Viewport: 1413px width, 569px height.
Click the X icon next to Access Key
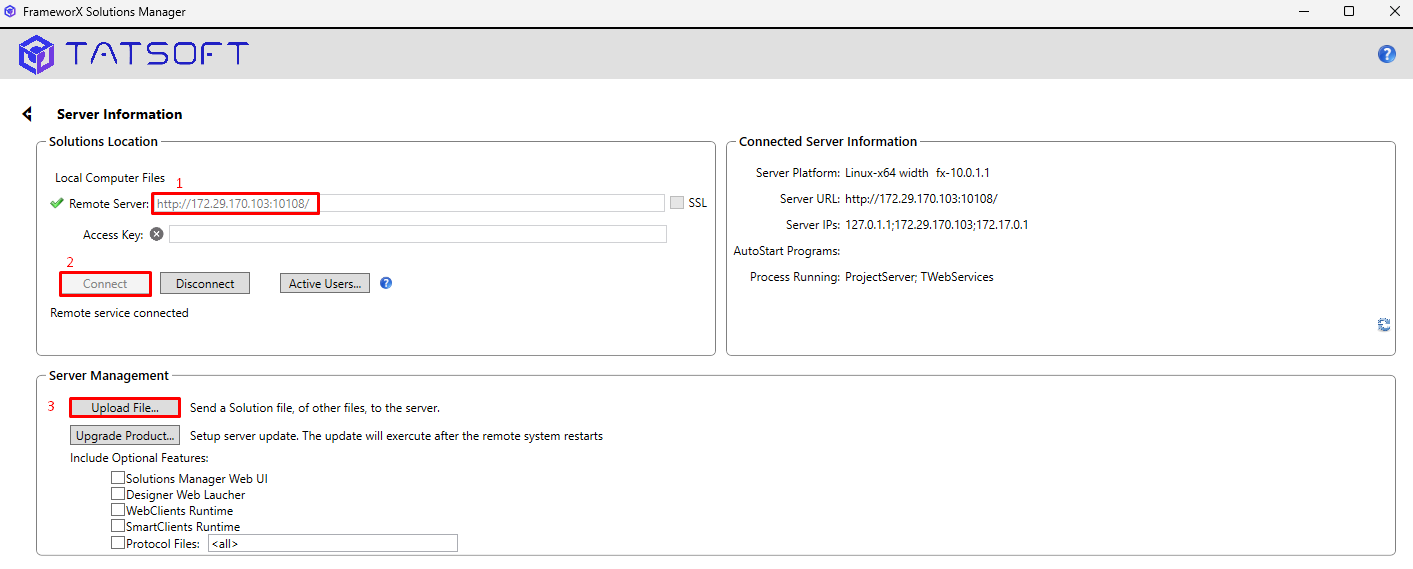[156, 234]
